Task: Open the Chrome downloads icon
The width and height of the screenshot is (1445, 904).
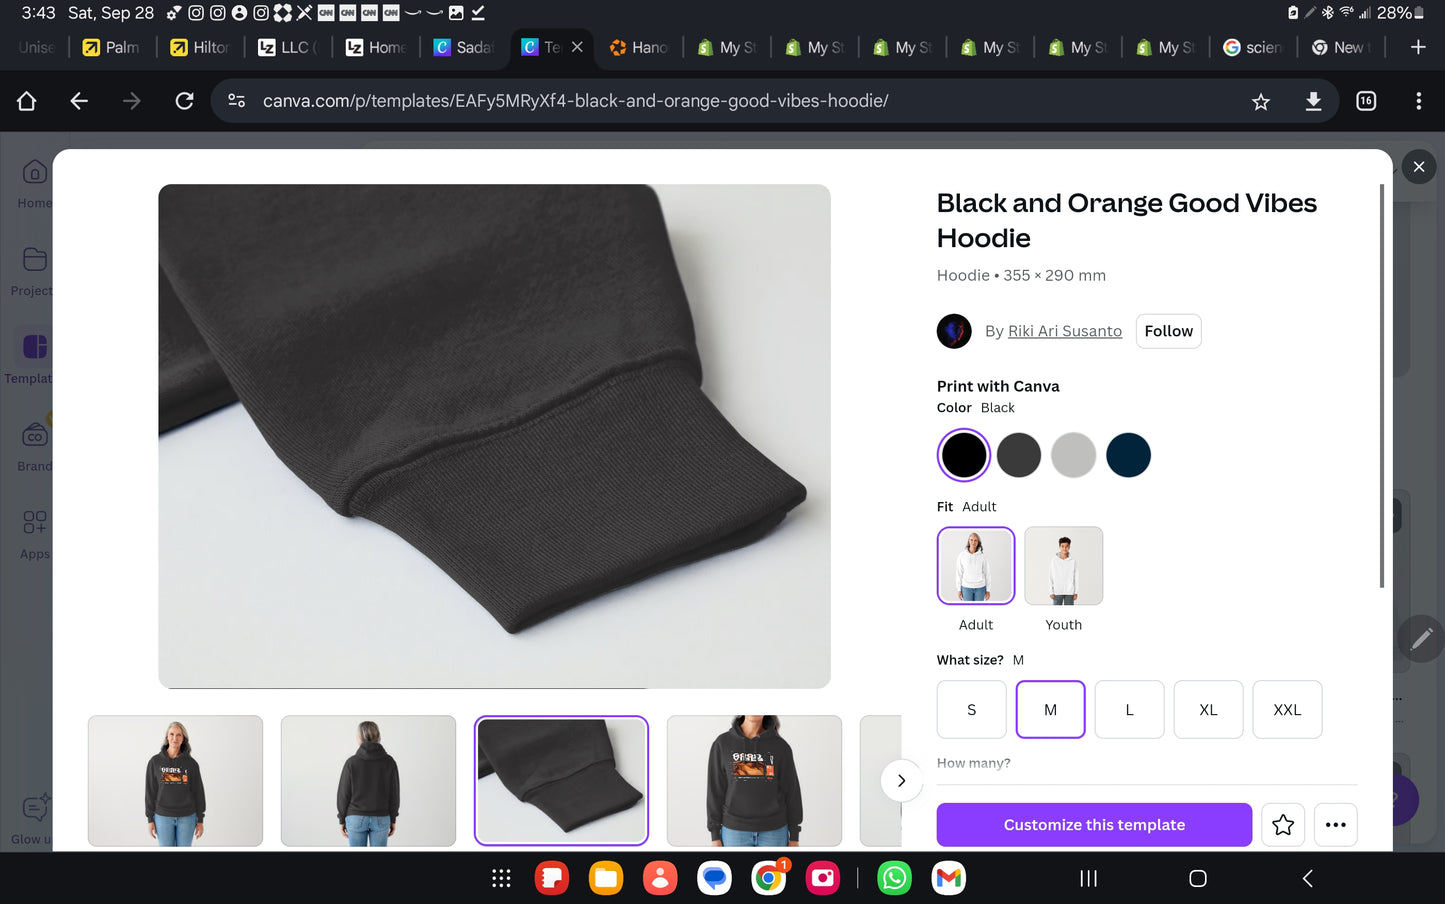Action: click(x=1313, y=101)
